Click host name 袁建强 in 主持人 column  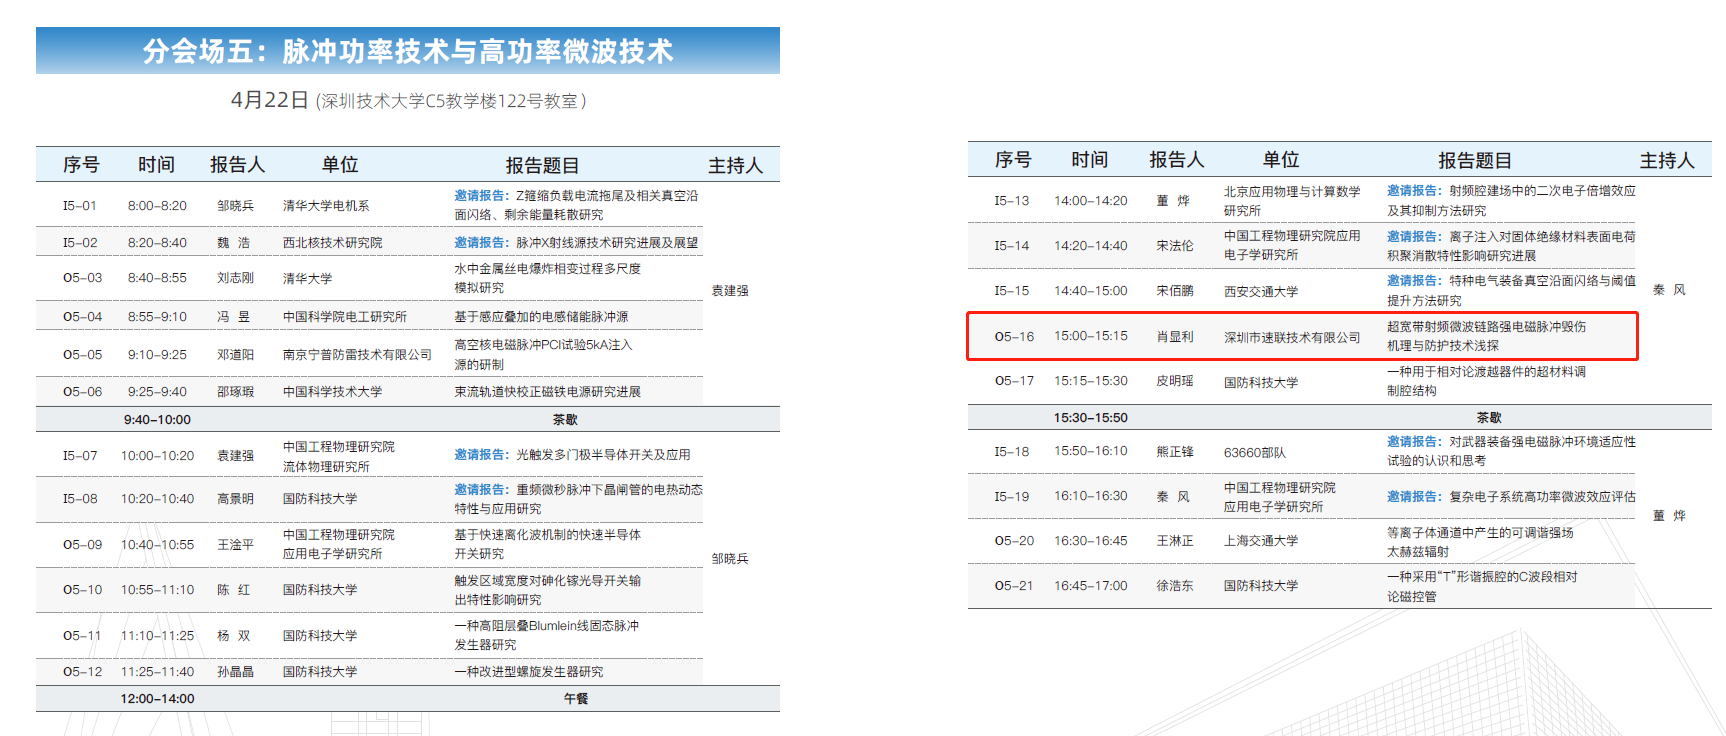pyautogui.click(x=729, y=291)
